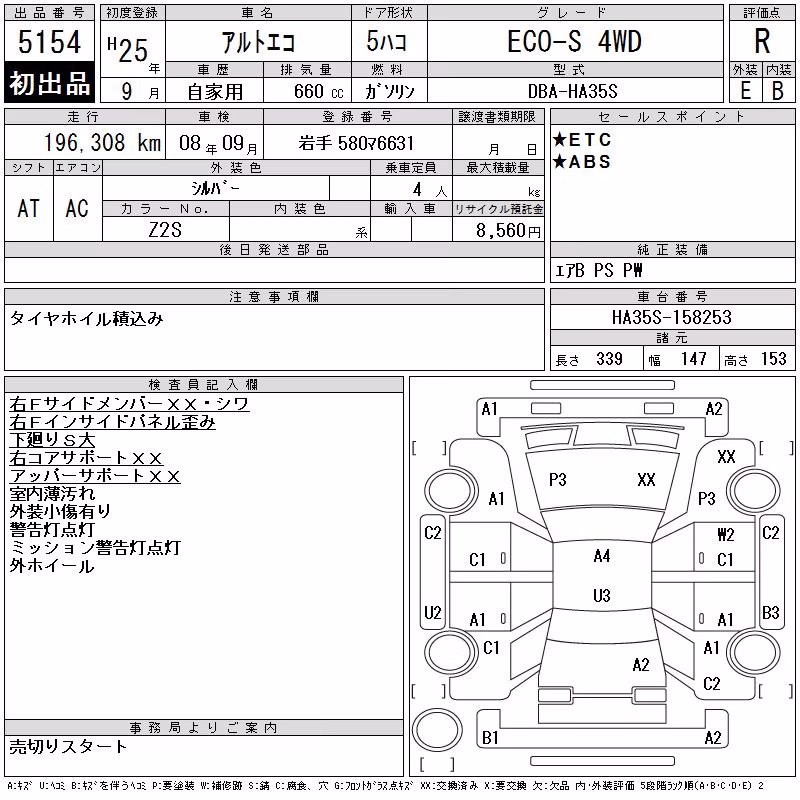Image resolution: width=800 pixels, height=800 pixels.
Task: Click the length value 長さ 339
Action: 589,359
